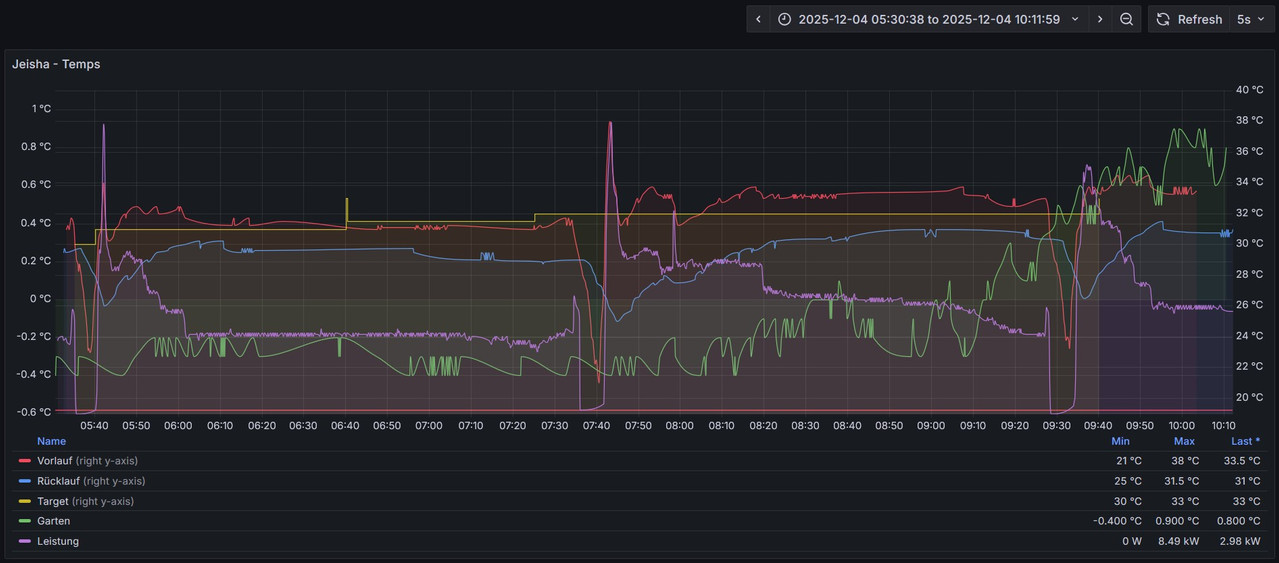1279x563 pixels.
Task: Click the 40 °C right y-axis label
Action: (x=1249, y=89)
